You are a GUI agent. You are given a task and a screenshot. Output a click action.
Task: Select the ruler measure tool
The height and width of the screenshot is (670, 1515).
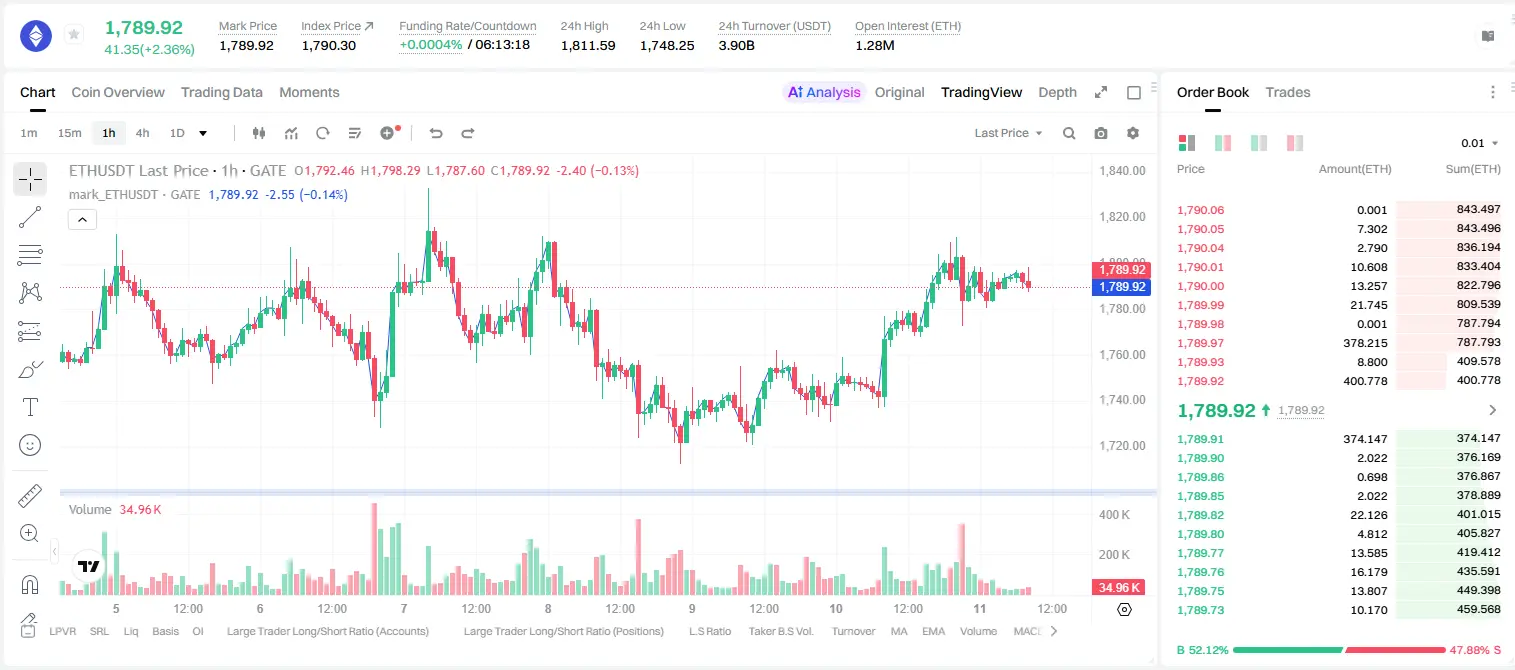(x=30, y=495)
